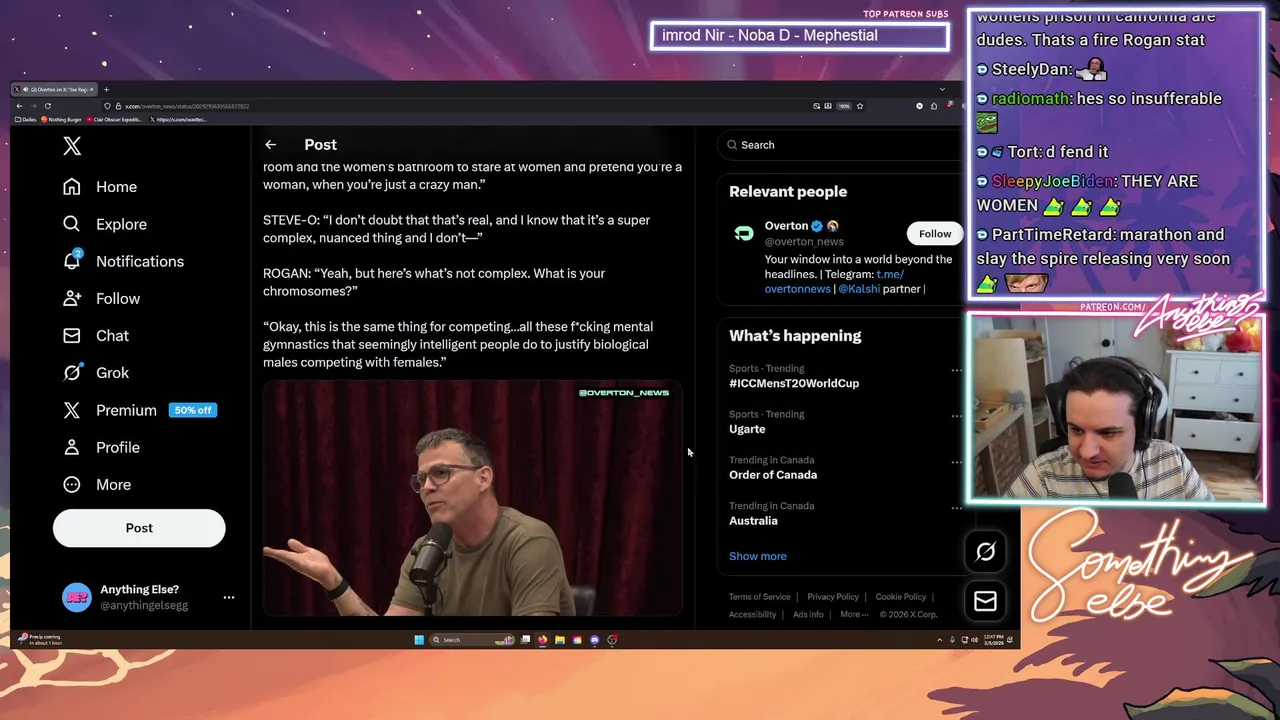Open More circle icon in sidebar
Screen dimensions: 1280x720
coord(72,484)
